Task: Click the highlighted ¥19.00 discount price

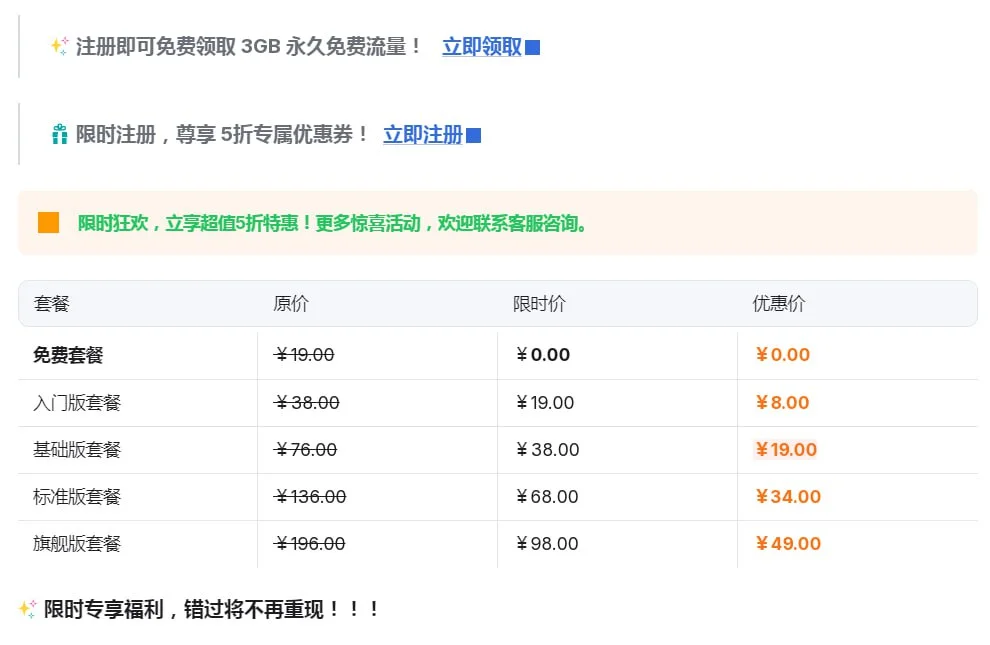Action: [786, 449]
